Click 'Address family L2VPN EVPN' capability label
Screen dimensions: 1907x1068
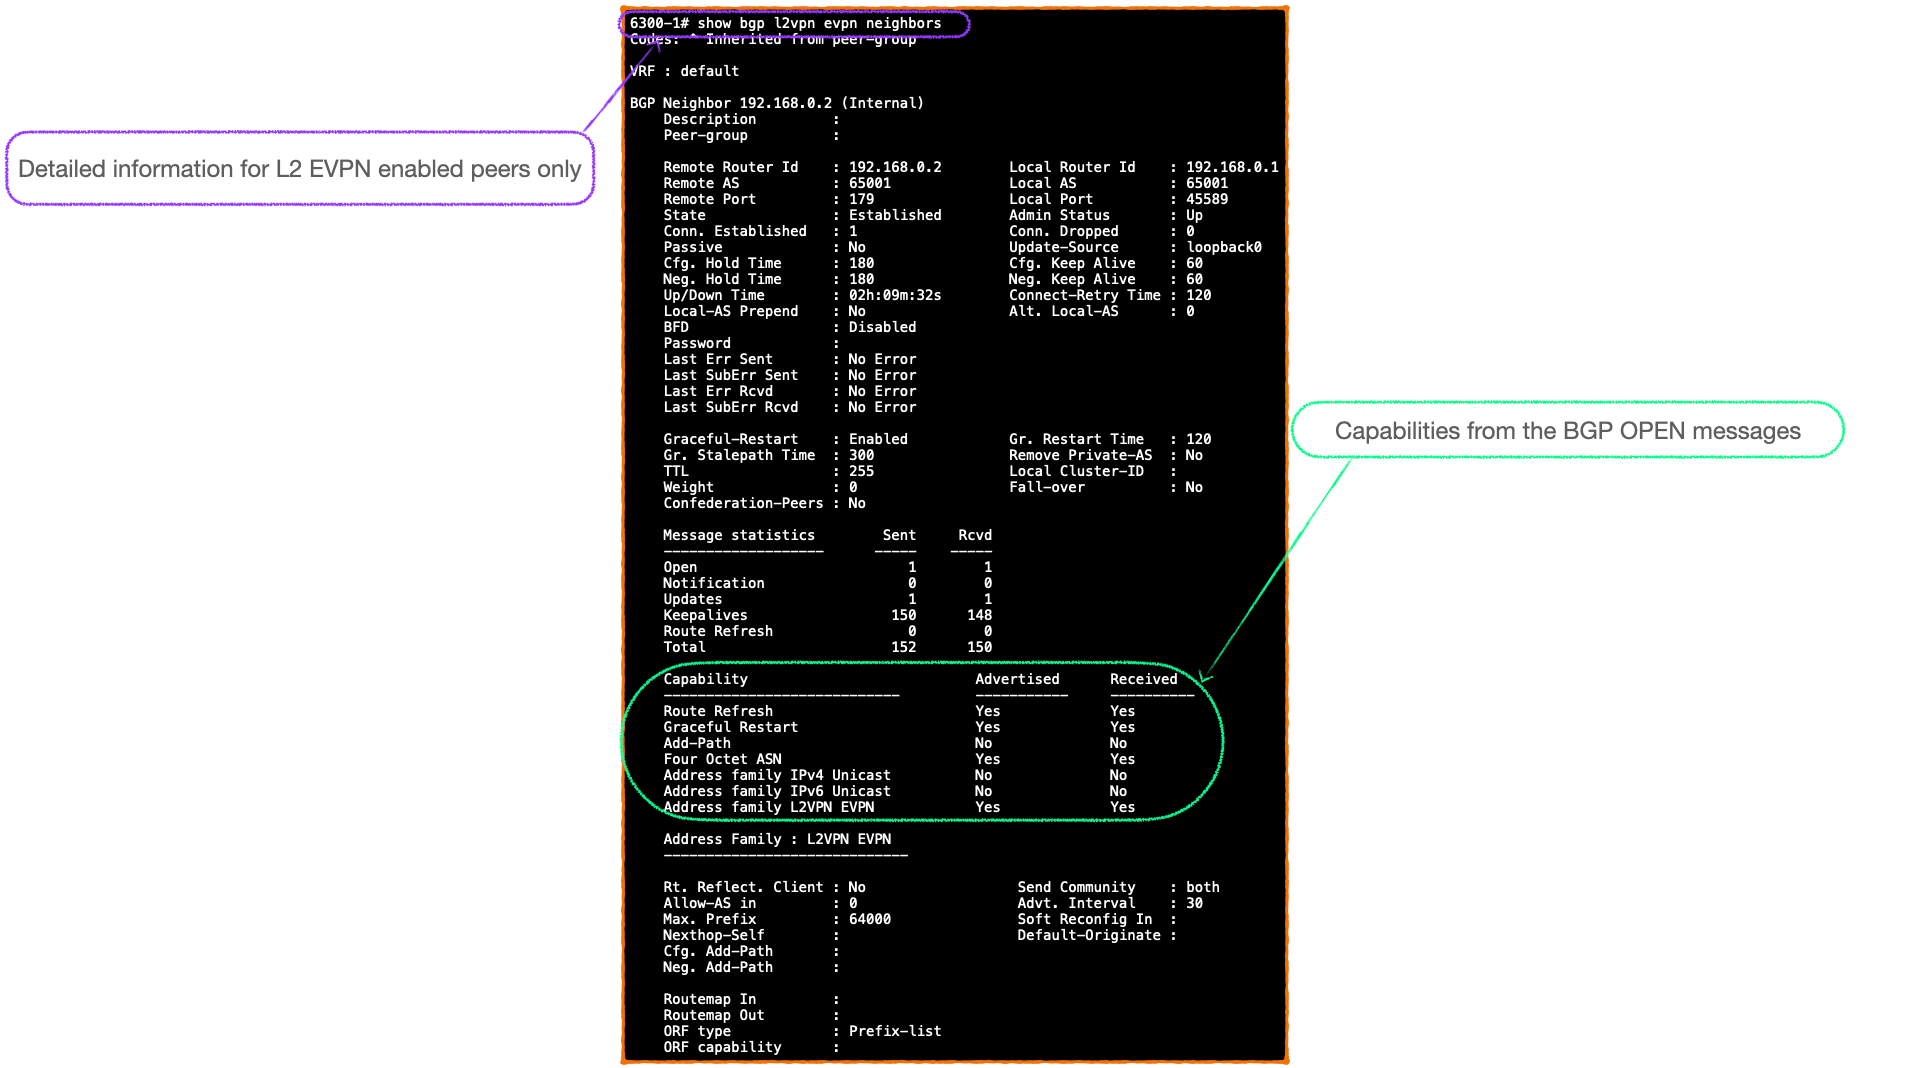point(769,807)
